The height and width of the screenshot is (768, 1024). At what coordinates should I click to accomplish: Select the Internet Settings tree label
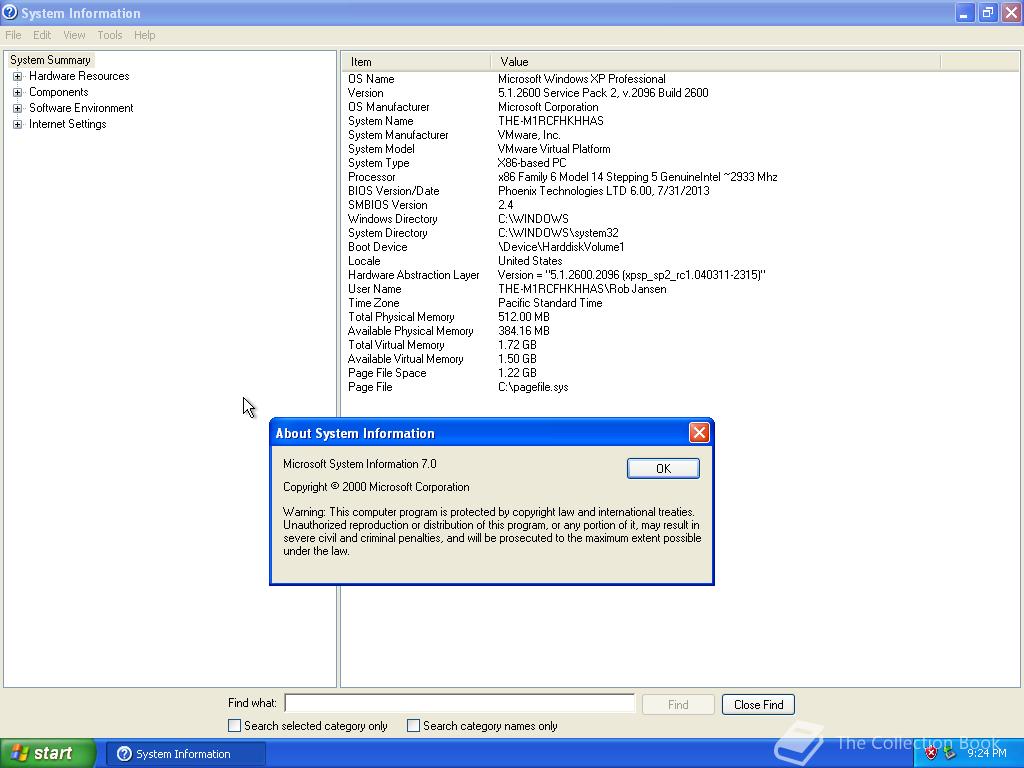pos(67,124)
